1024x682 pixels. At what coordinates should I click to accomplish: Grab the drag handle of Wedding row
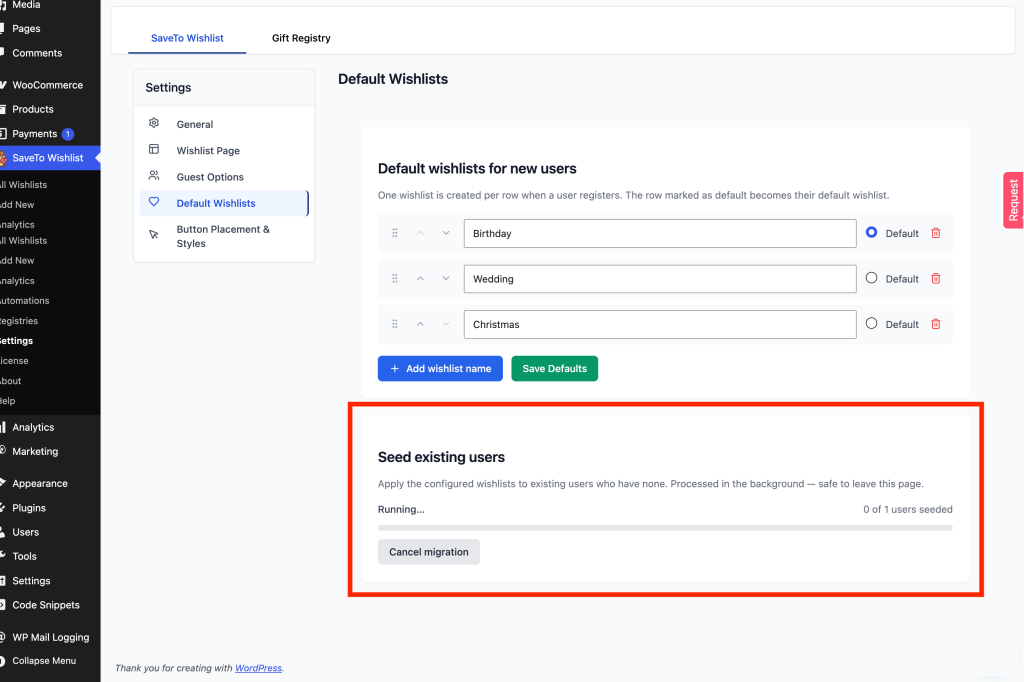[x=394, y=279]
